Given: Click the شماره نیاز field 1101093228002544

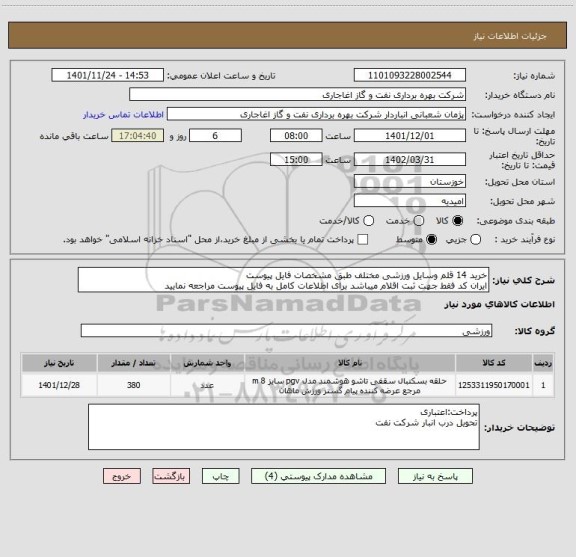Looking at the screenshot, I should tap(410, 75).
